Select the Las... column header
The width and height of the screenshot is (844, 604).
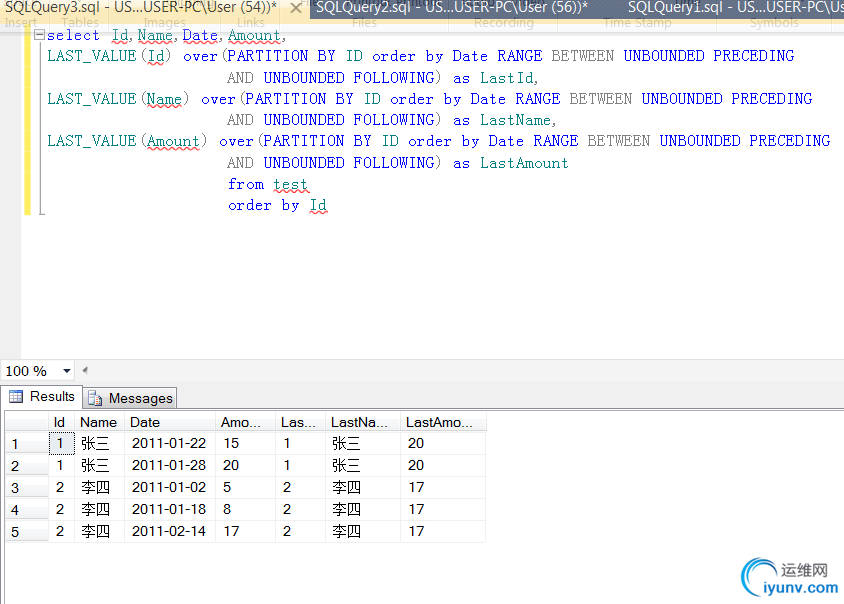300,422
